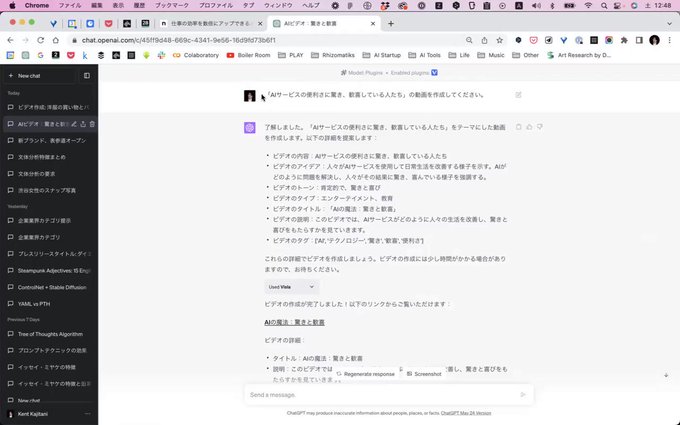Click the New chat button in sidebar
This screenshot has height=425, width=680.
point(40,76)
